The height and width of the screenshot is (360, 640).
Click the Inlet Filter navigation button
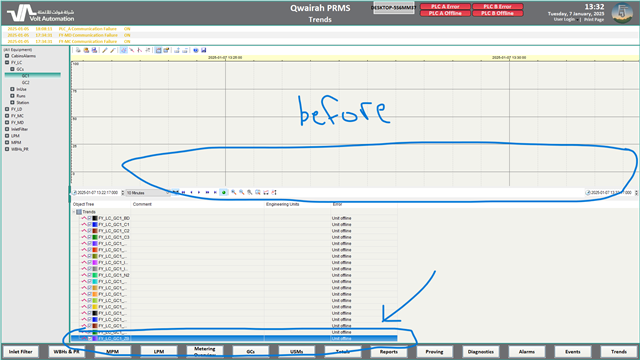click(20, 351)
